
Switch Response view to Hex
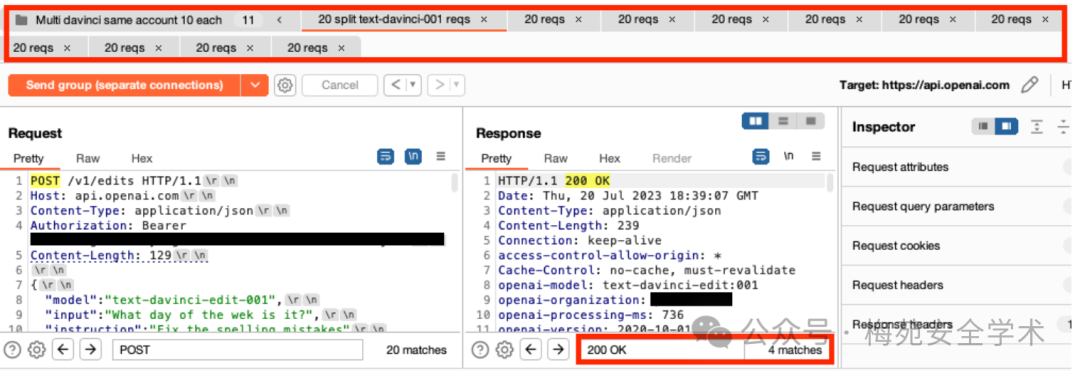click(610, 158)
